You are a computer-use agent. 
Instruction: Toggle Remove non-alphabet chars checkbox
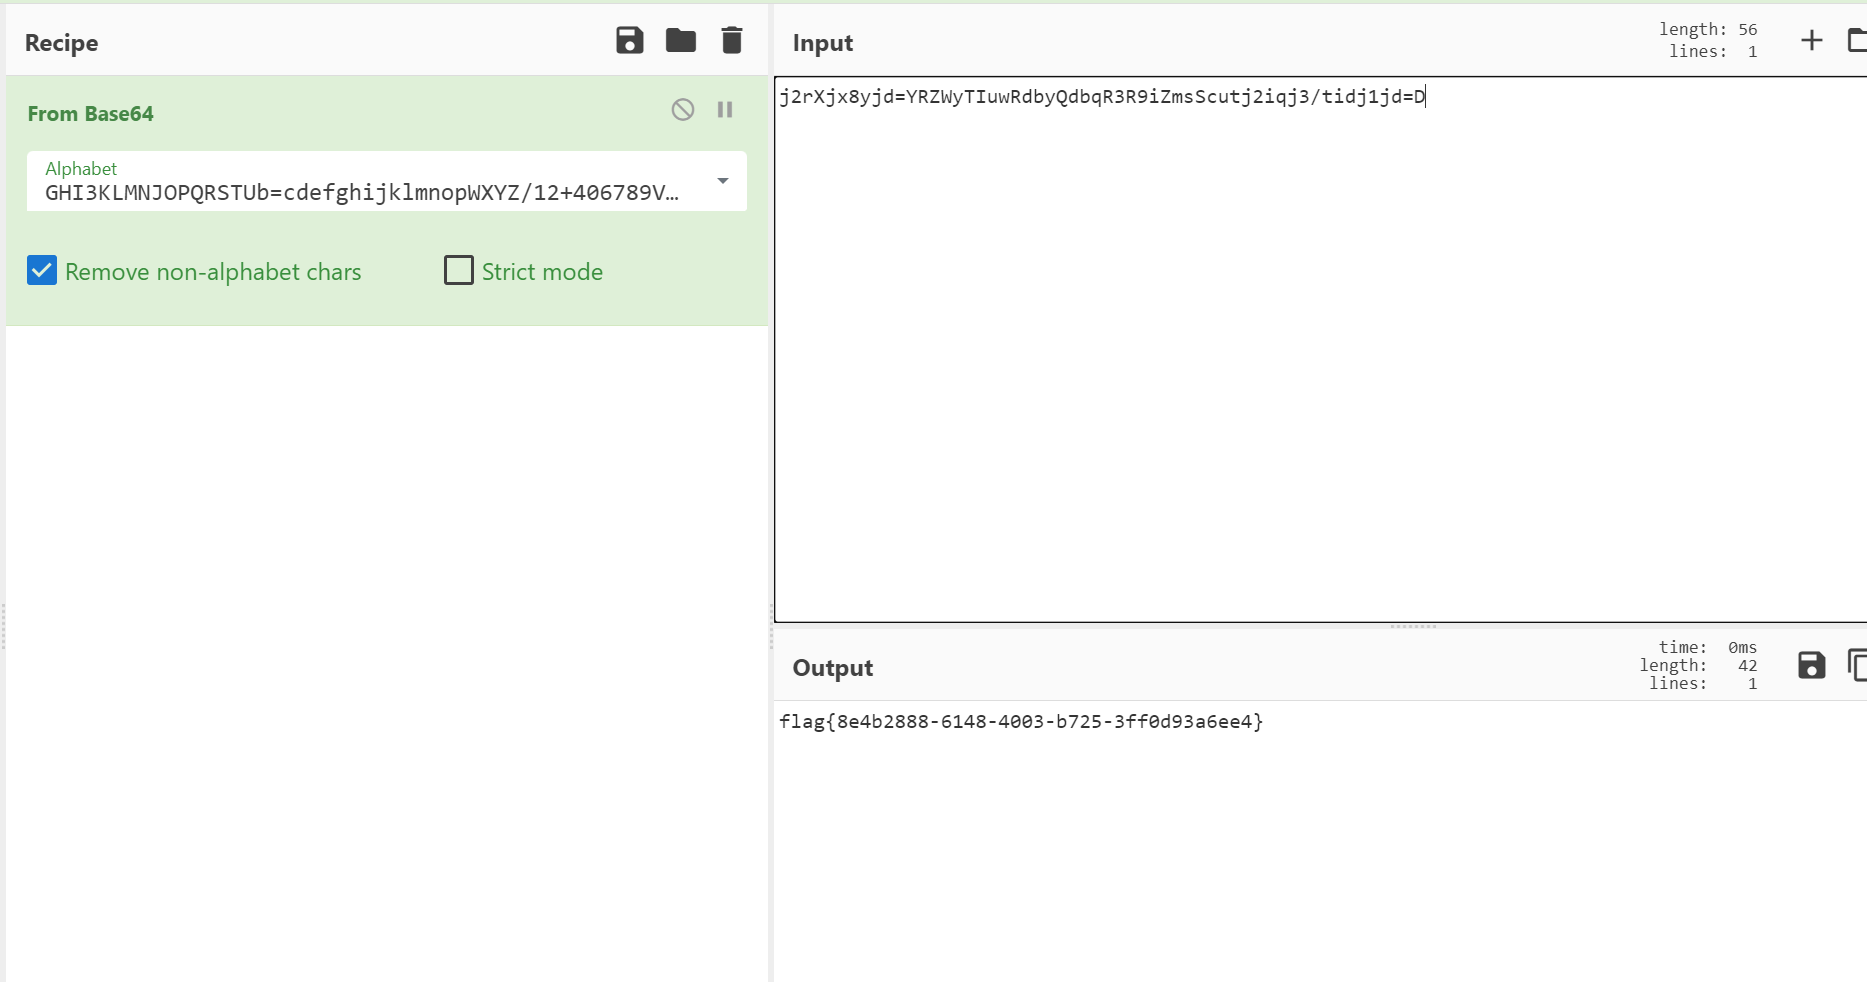[42, 271]
